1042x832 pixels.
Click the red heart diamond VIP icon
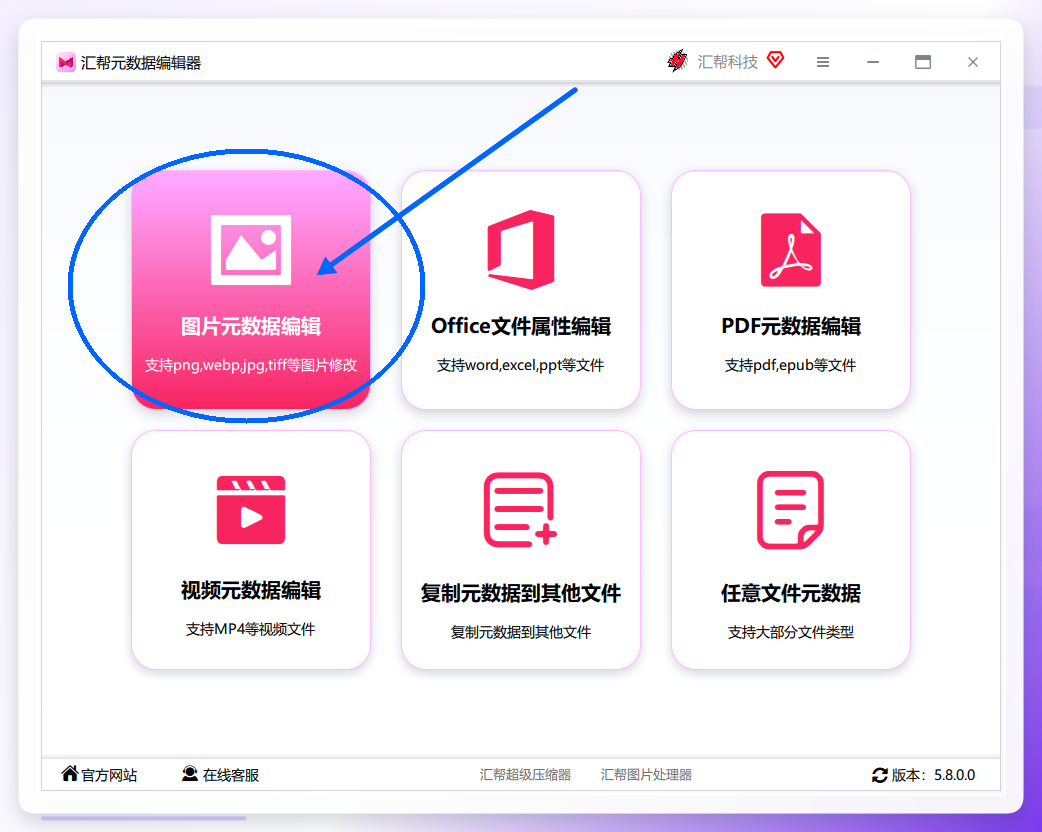click(776, 60)
